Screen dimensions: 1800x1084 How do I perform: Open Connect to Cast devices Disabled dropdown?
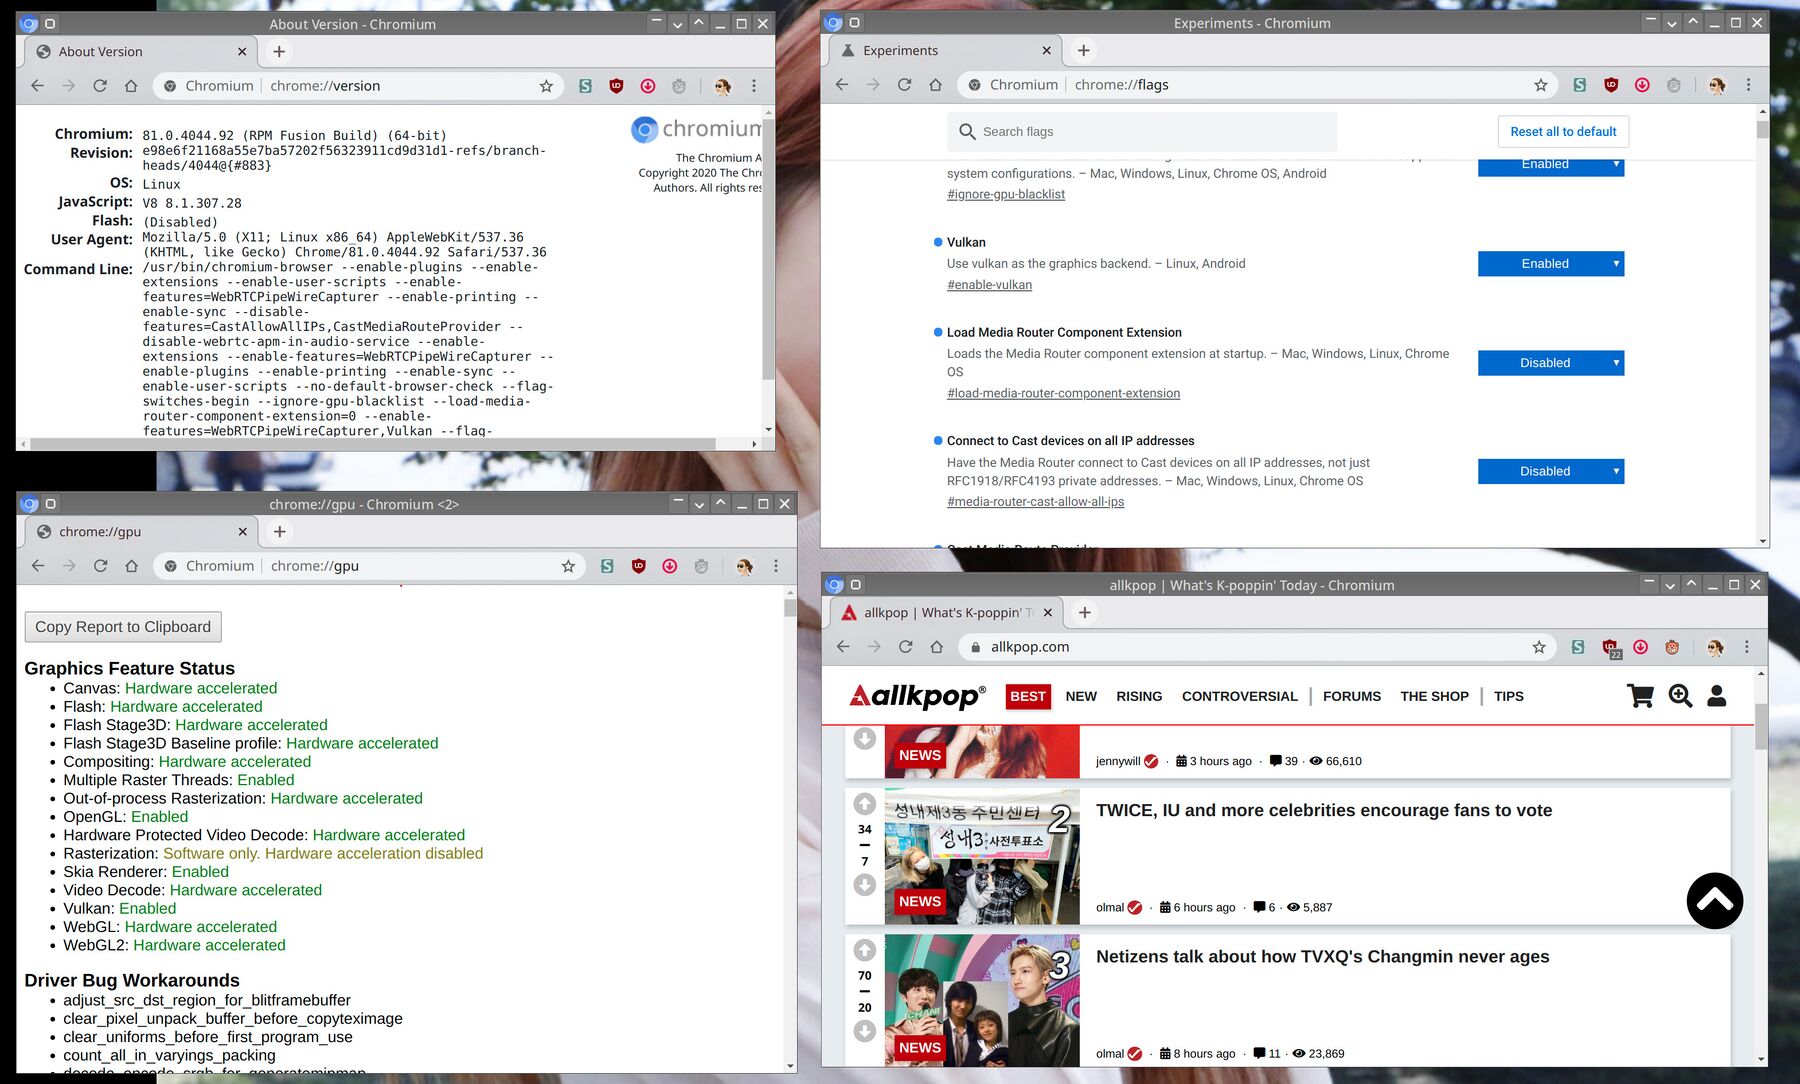coord(1551,471)
